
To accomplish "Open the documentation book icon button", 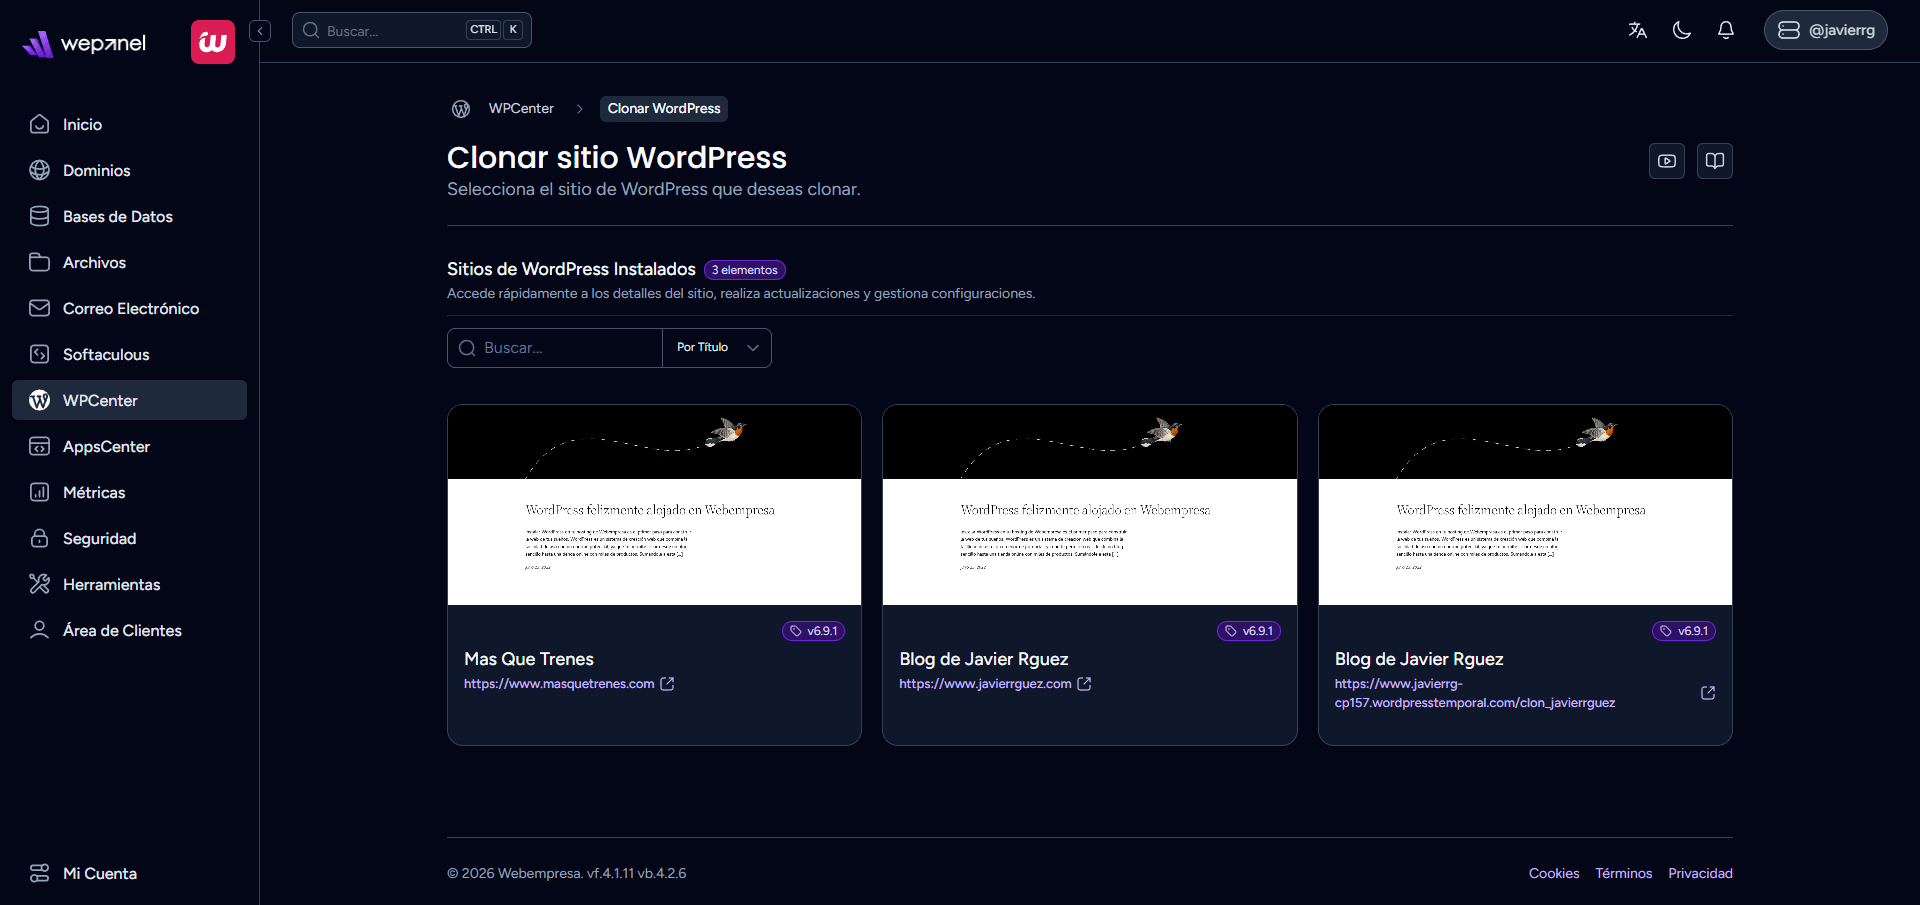I will pyautogui.click(x=1715, y=161).
